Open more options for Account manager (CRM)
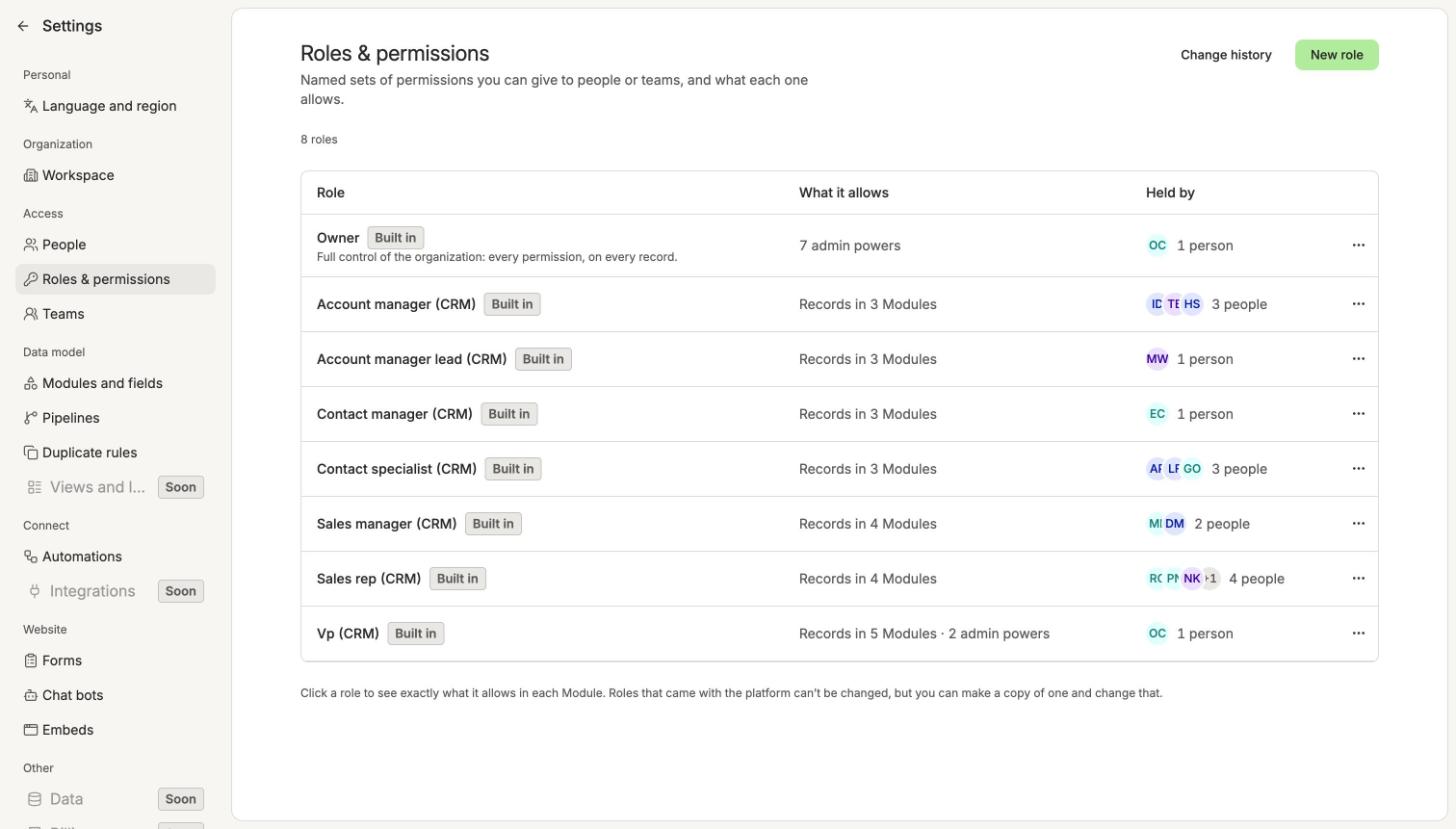Image resolution: width=1456 pixels, height=829 pixels. [1358, 304]
